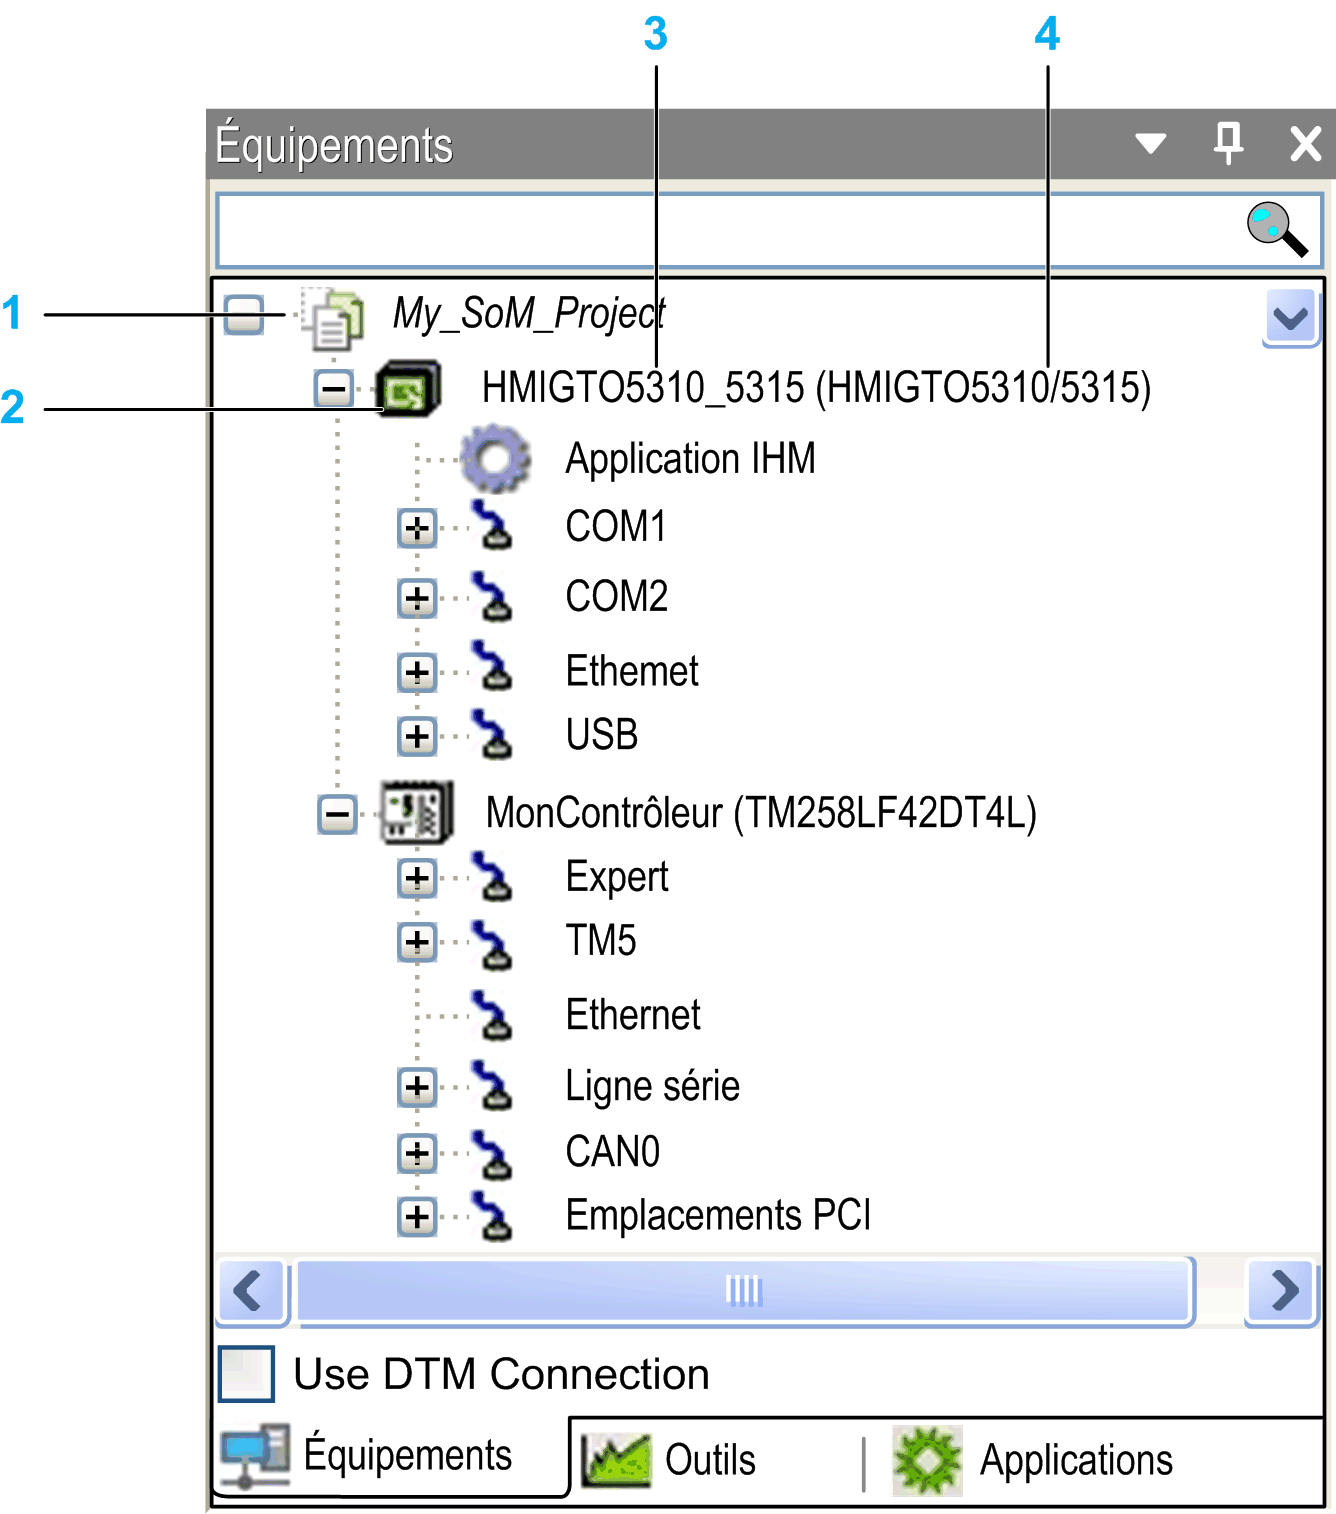
Task: Collapse the MonContrôleur node
Action: point(337,813)
